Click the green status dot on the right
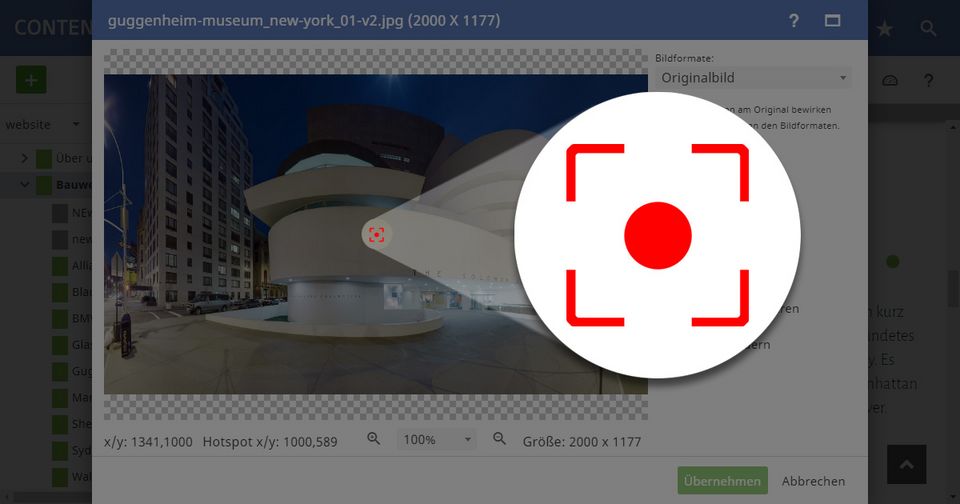The height and width of the screenshot is (504, 960). [893, 262]
